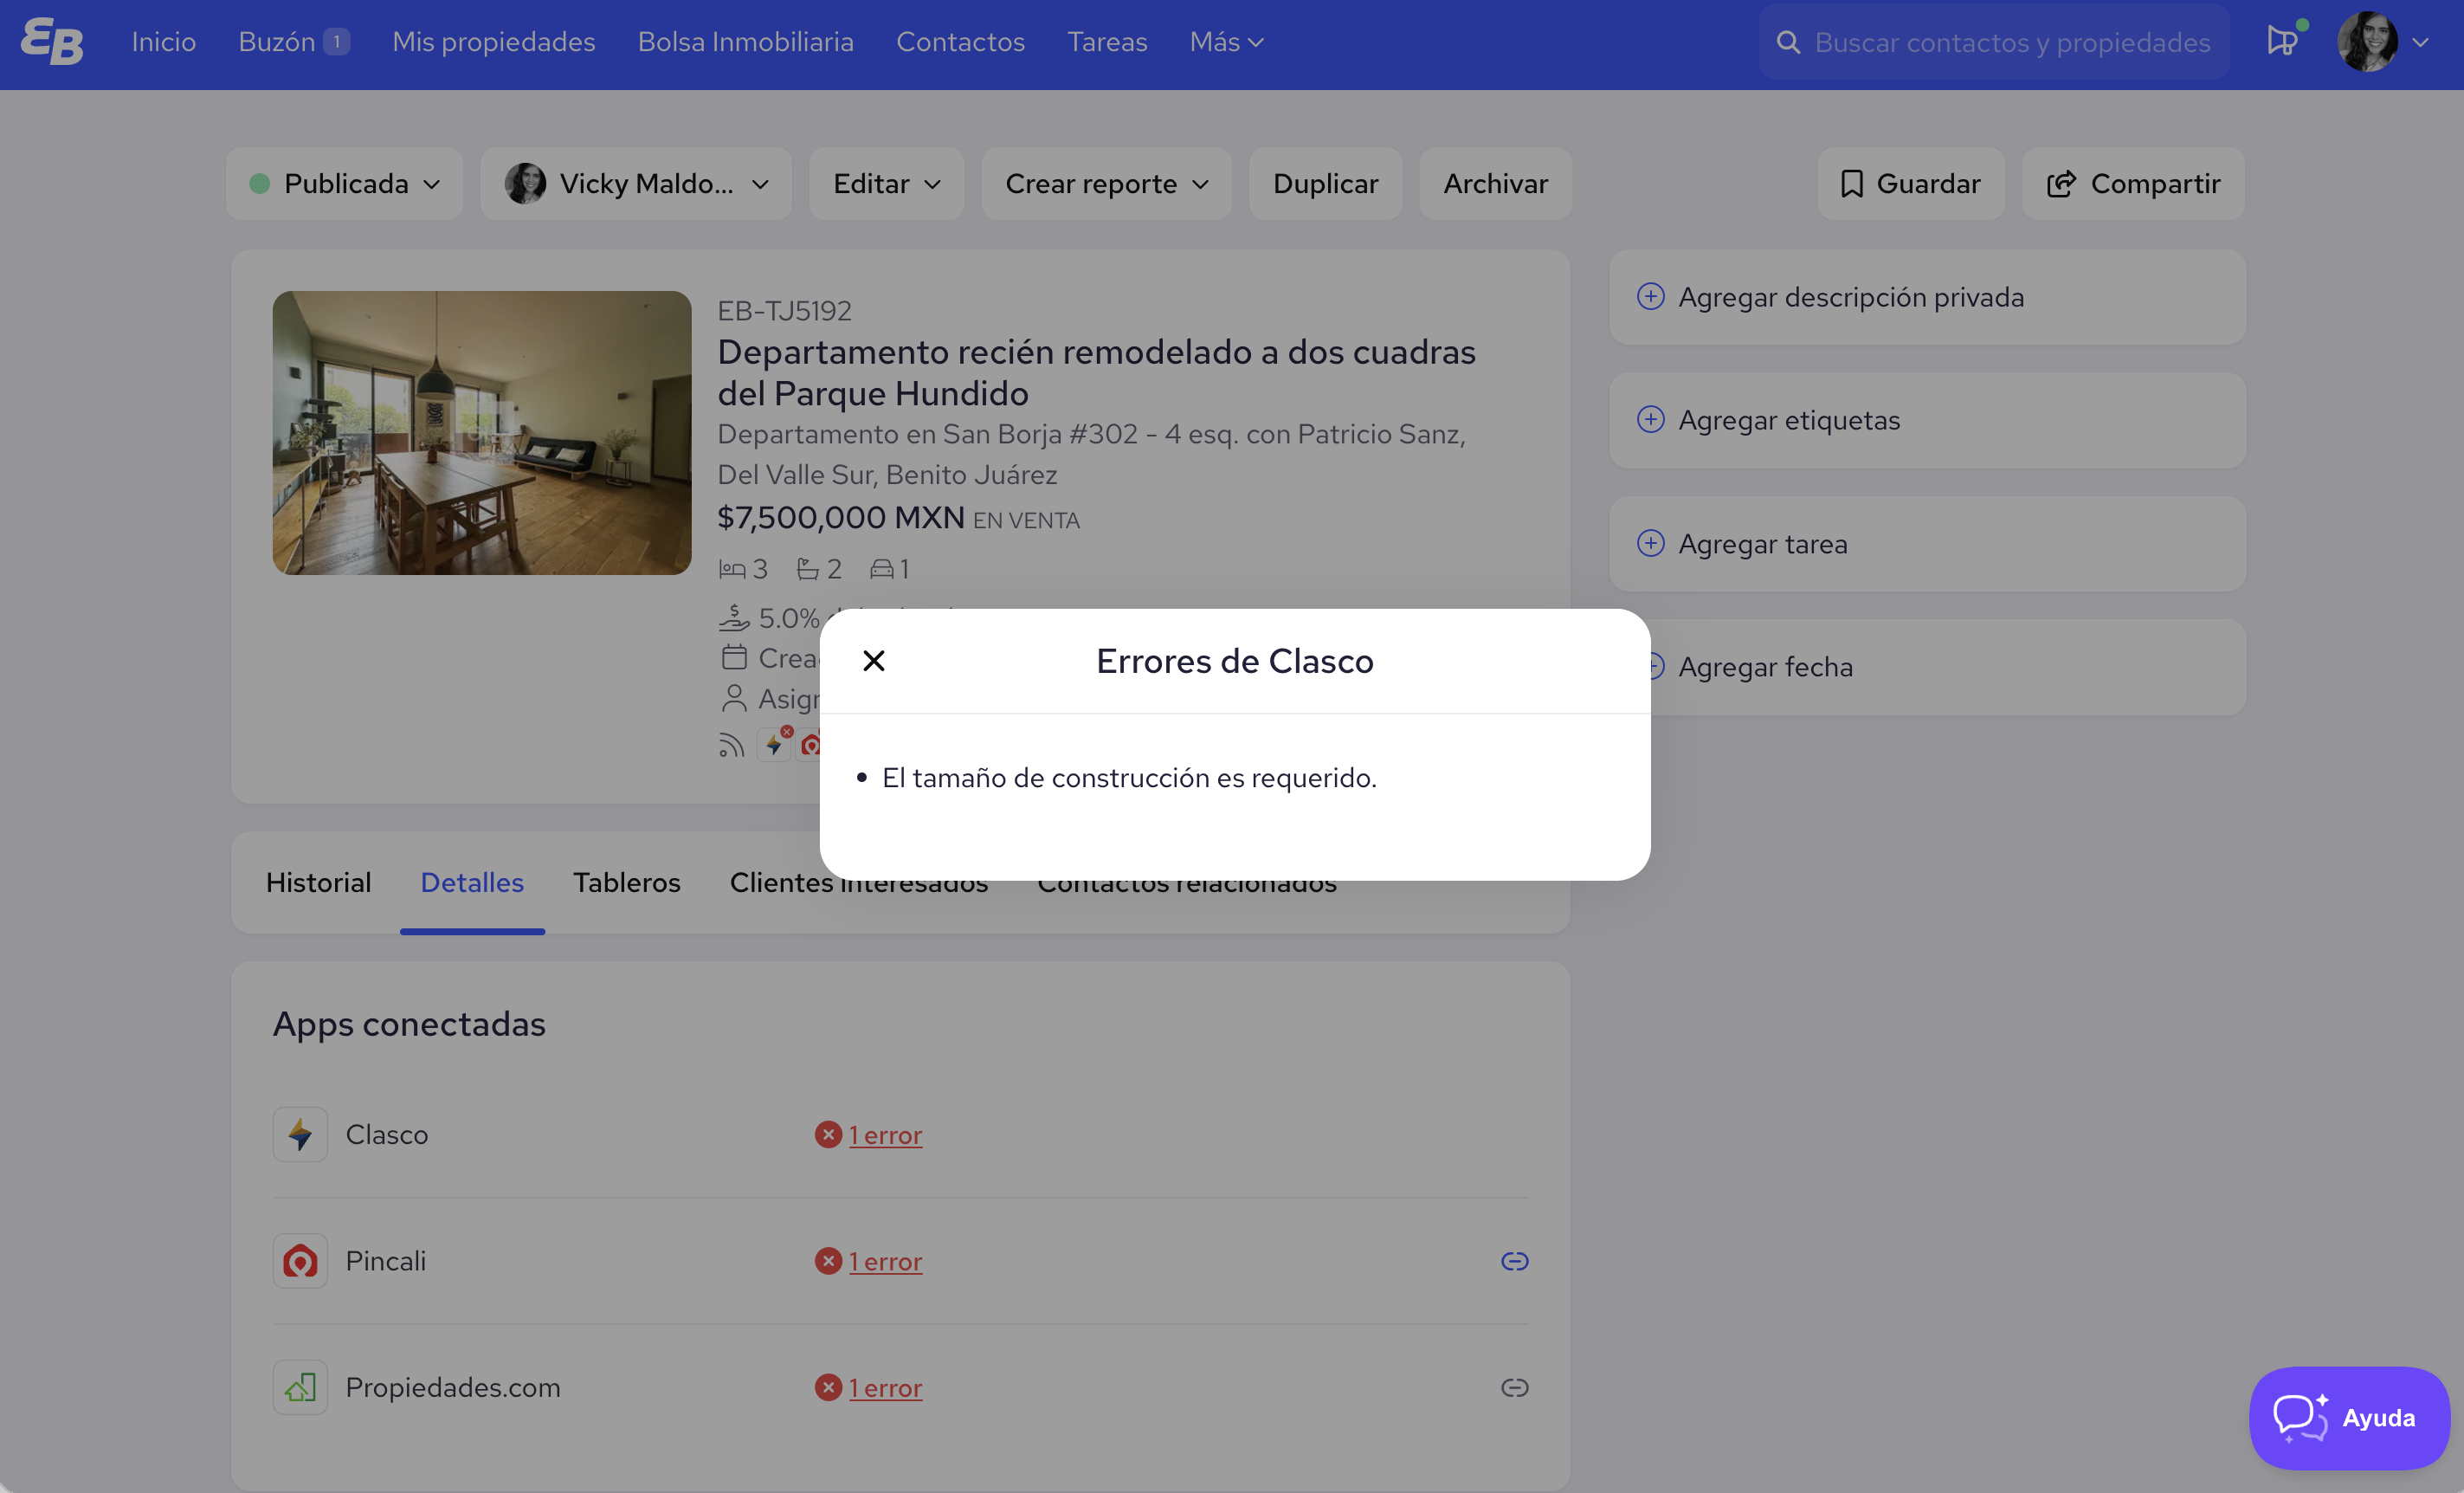Image resolution: width=2464 pixels, height=1493 pixels.
Task: Close the Errores de Clasco dialog
Action: [x=873, y=661]
